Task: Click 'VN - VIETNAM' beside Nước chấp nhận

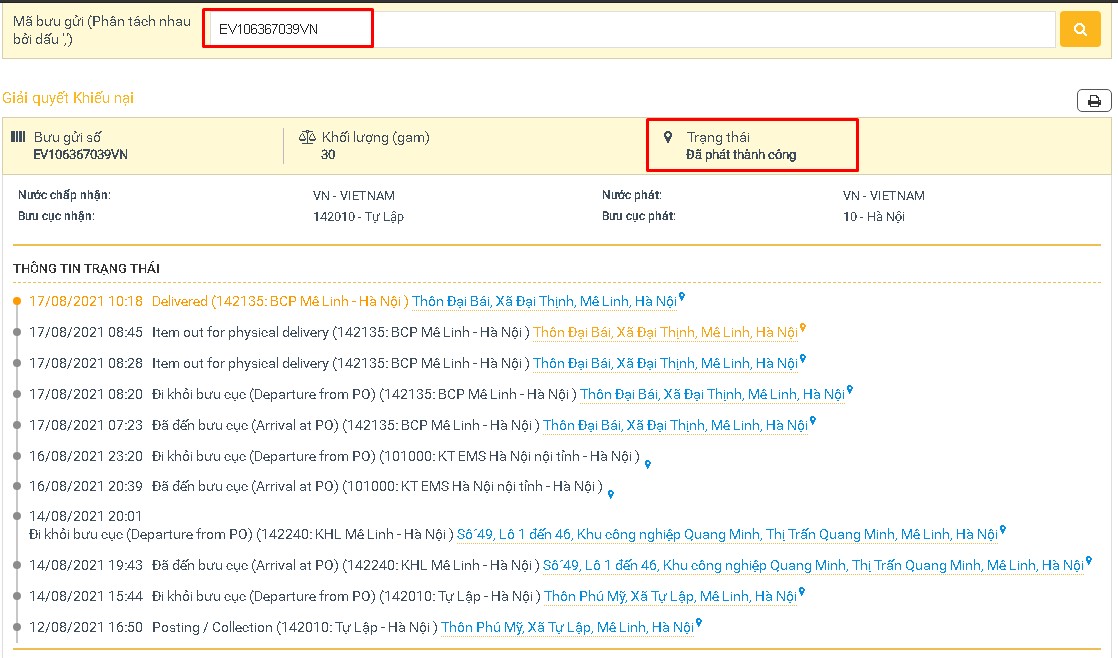Action: pyautogui.click(x=354, y=195)
